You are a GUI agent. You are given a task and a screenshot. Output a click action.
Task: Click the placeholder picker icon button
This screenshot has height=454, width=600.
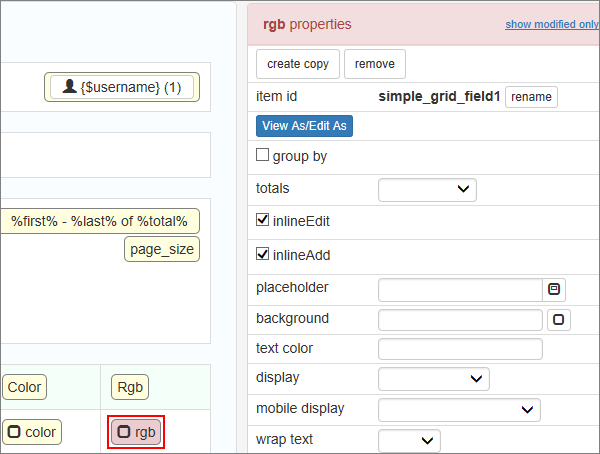click(554, 289)
